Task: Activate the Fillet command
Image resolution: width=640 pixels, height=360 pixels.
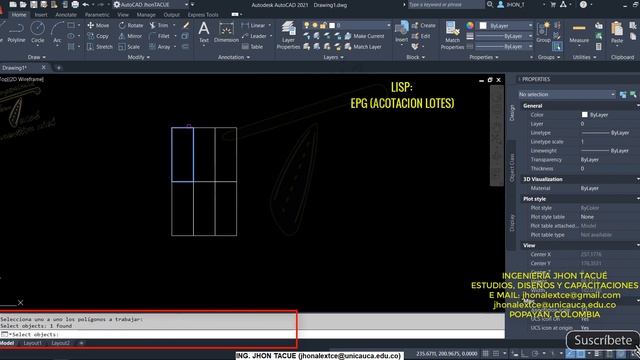Action: click(x=159, y=36)
